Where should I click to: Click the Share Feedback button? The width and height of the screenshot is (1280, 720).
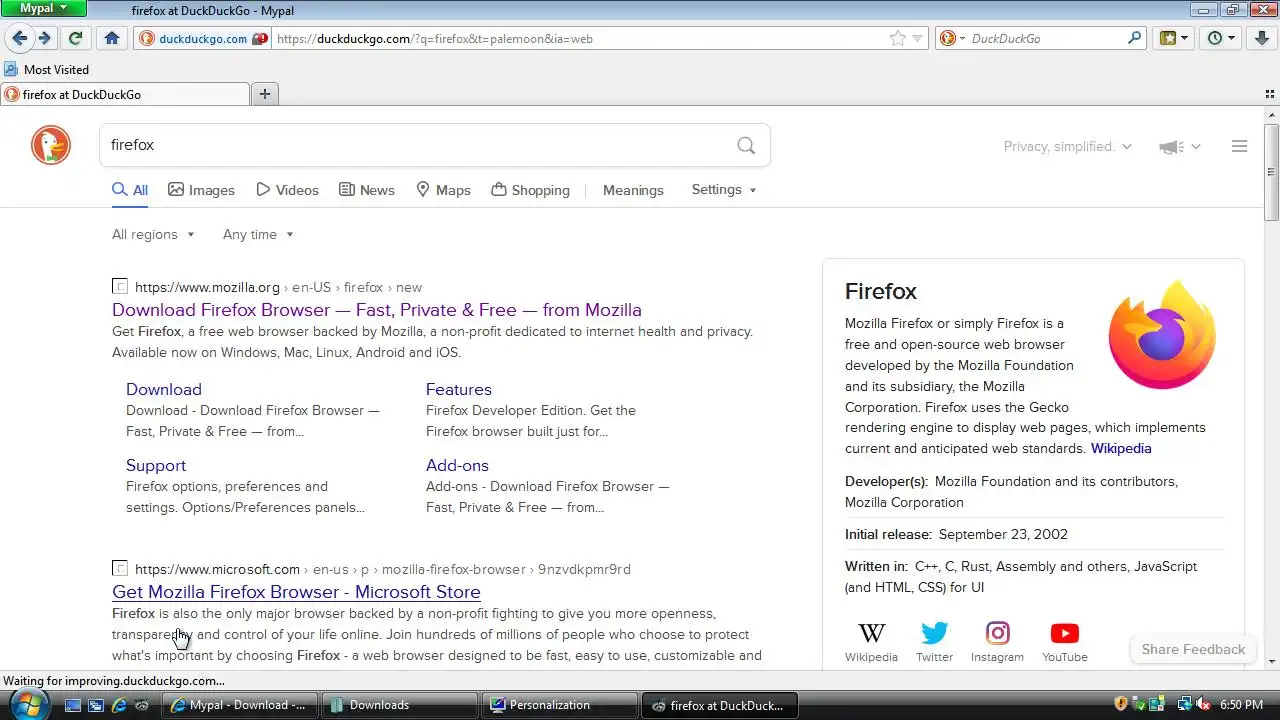point(1193,649)
